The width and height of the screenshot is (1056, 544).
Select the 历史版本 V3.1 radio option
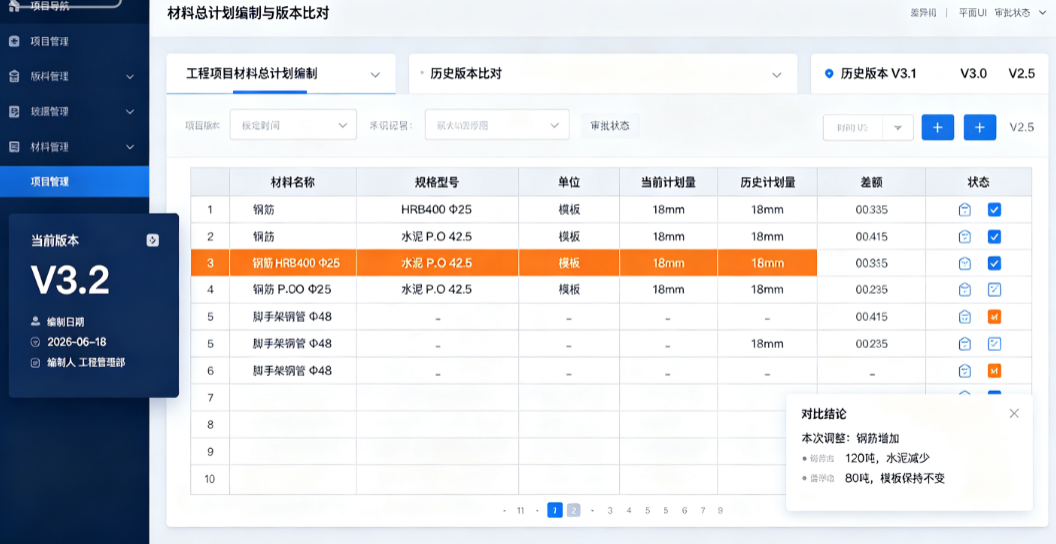[x=829, y=73]
